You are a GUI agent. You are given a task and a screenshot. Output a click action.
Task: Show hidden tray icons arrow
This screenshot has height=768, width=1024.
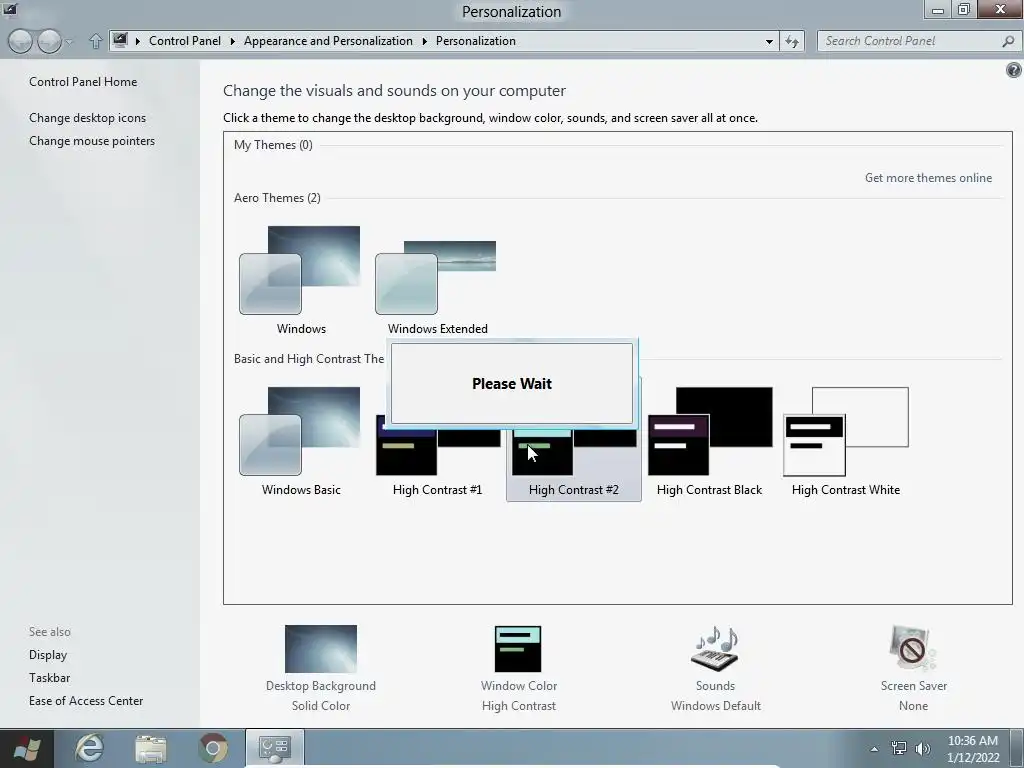(874, 749)
